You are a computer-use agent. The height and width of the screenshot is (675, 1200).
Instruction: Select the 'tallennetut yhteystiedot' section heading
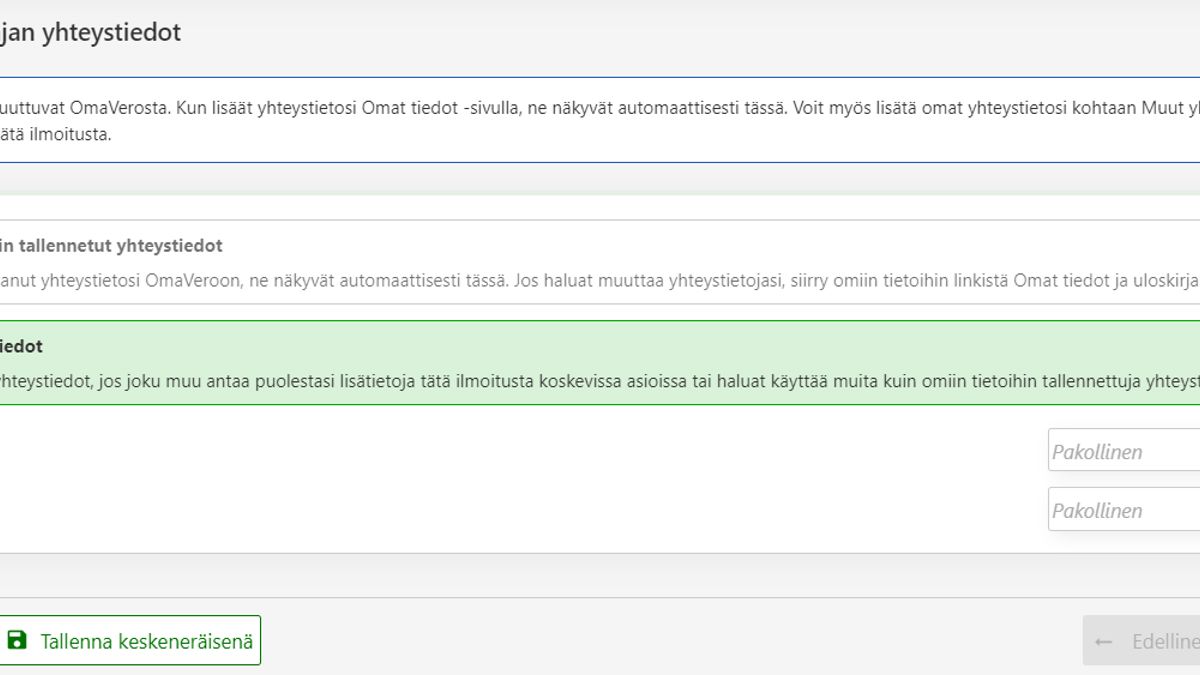[111, 245]
